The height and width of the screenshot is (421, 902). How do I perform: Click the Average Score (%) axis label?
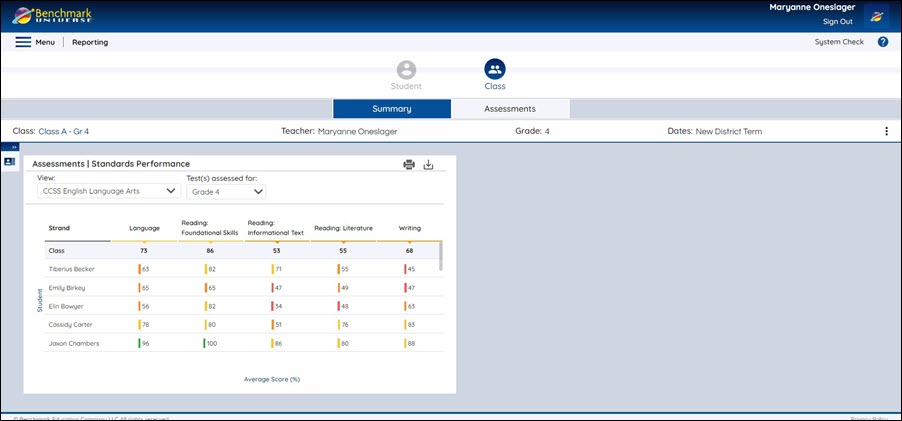click(x=272, y=379)
